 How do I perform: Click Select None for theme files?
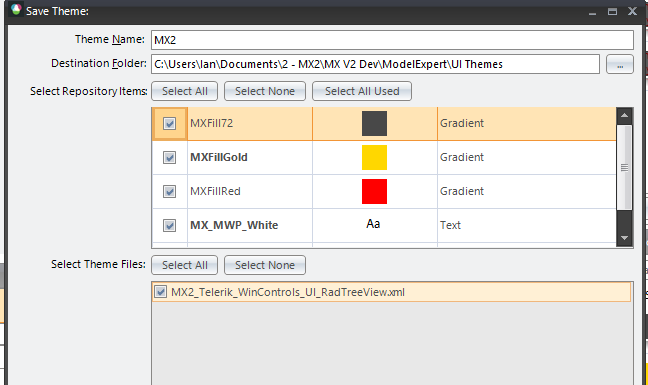click(x=265, y=265)
